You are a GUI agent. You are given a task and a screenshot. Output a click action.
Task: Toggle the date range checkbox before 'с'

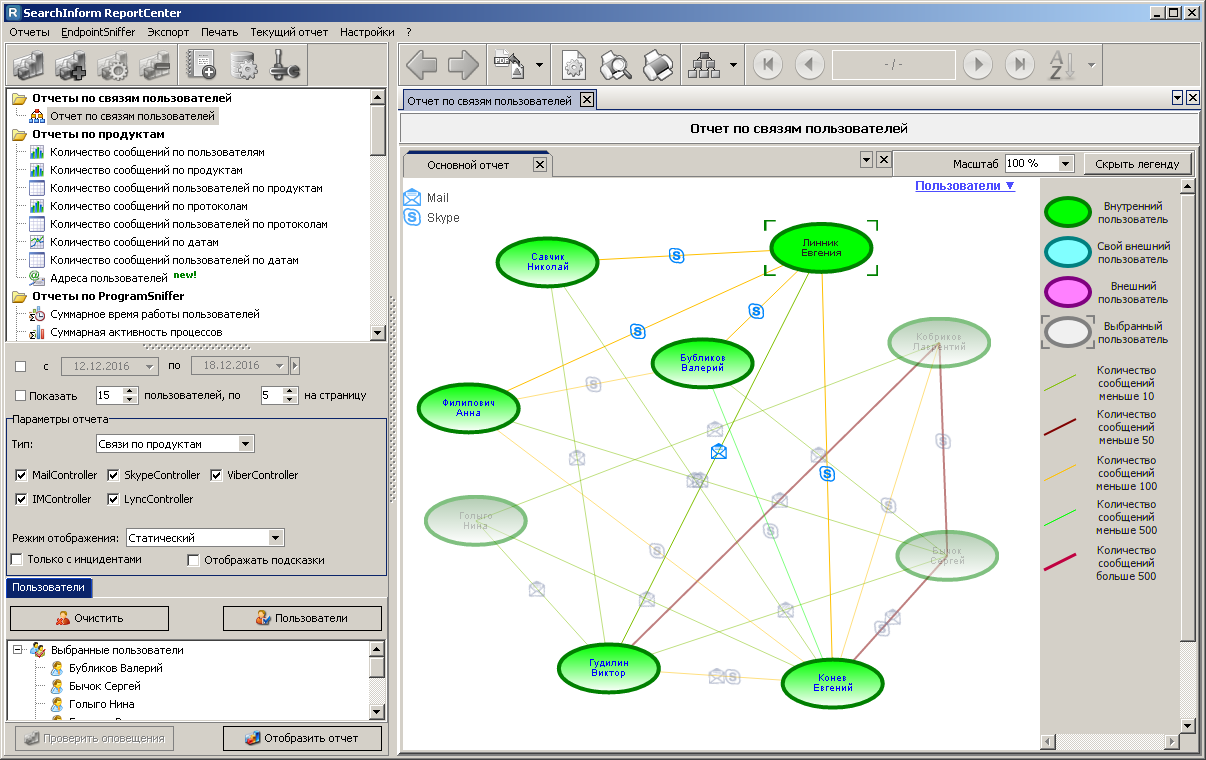click(x=21, y=366)
